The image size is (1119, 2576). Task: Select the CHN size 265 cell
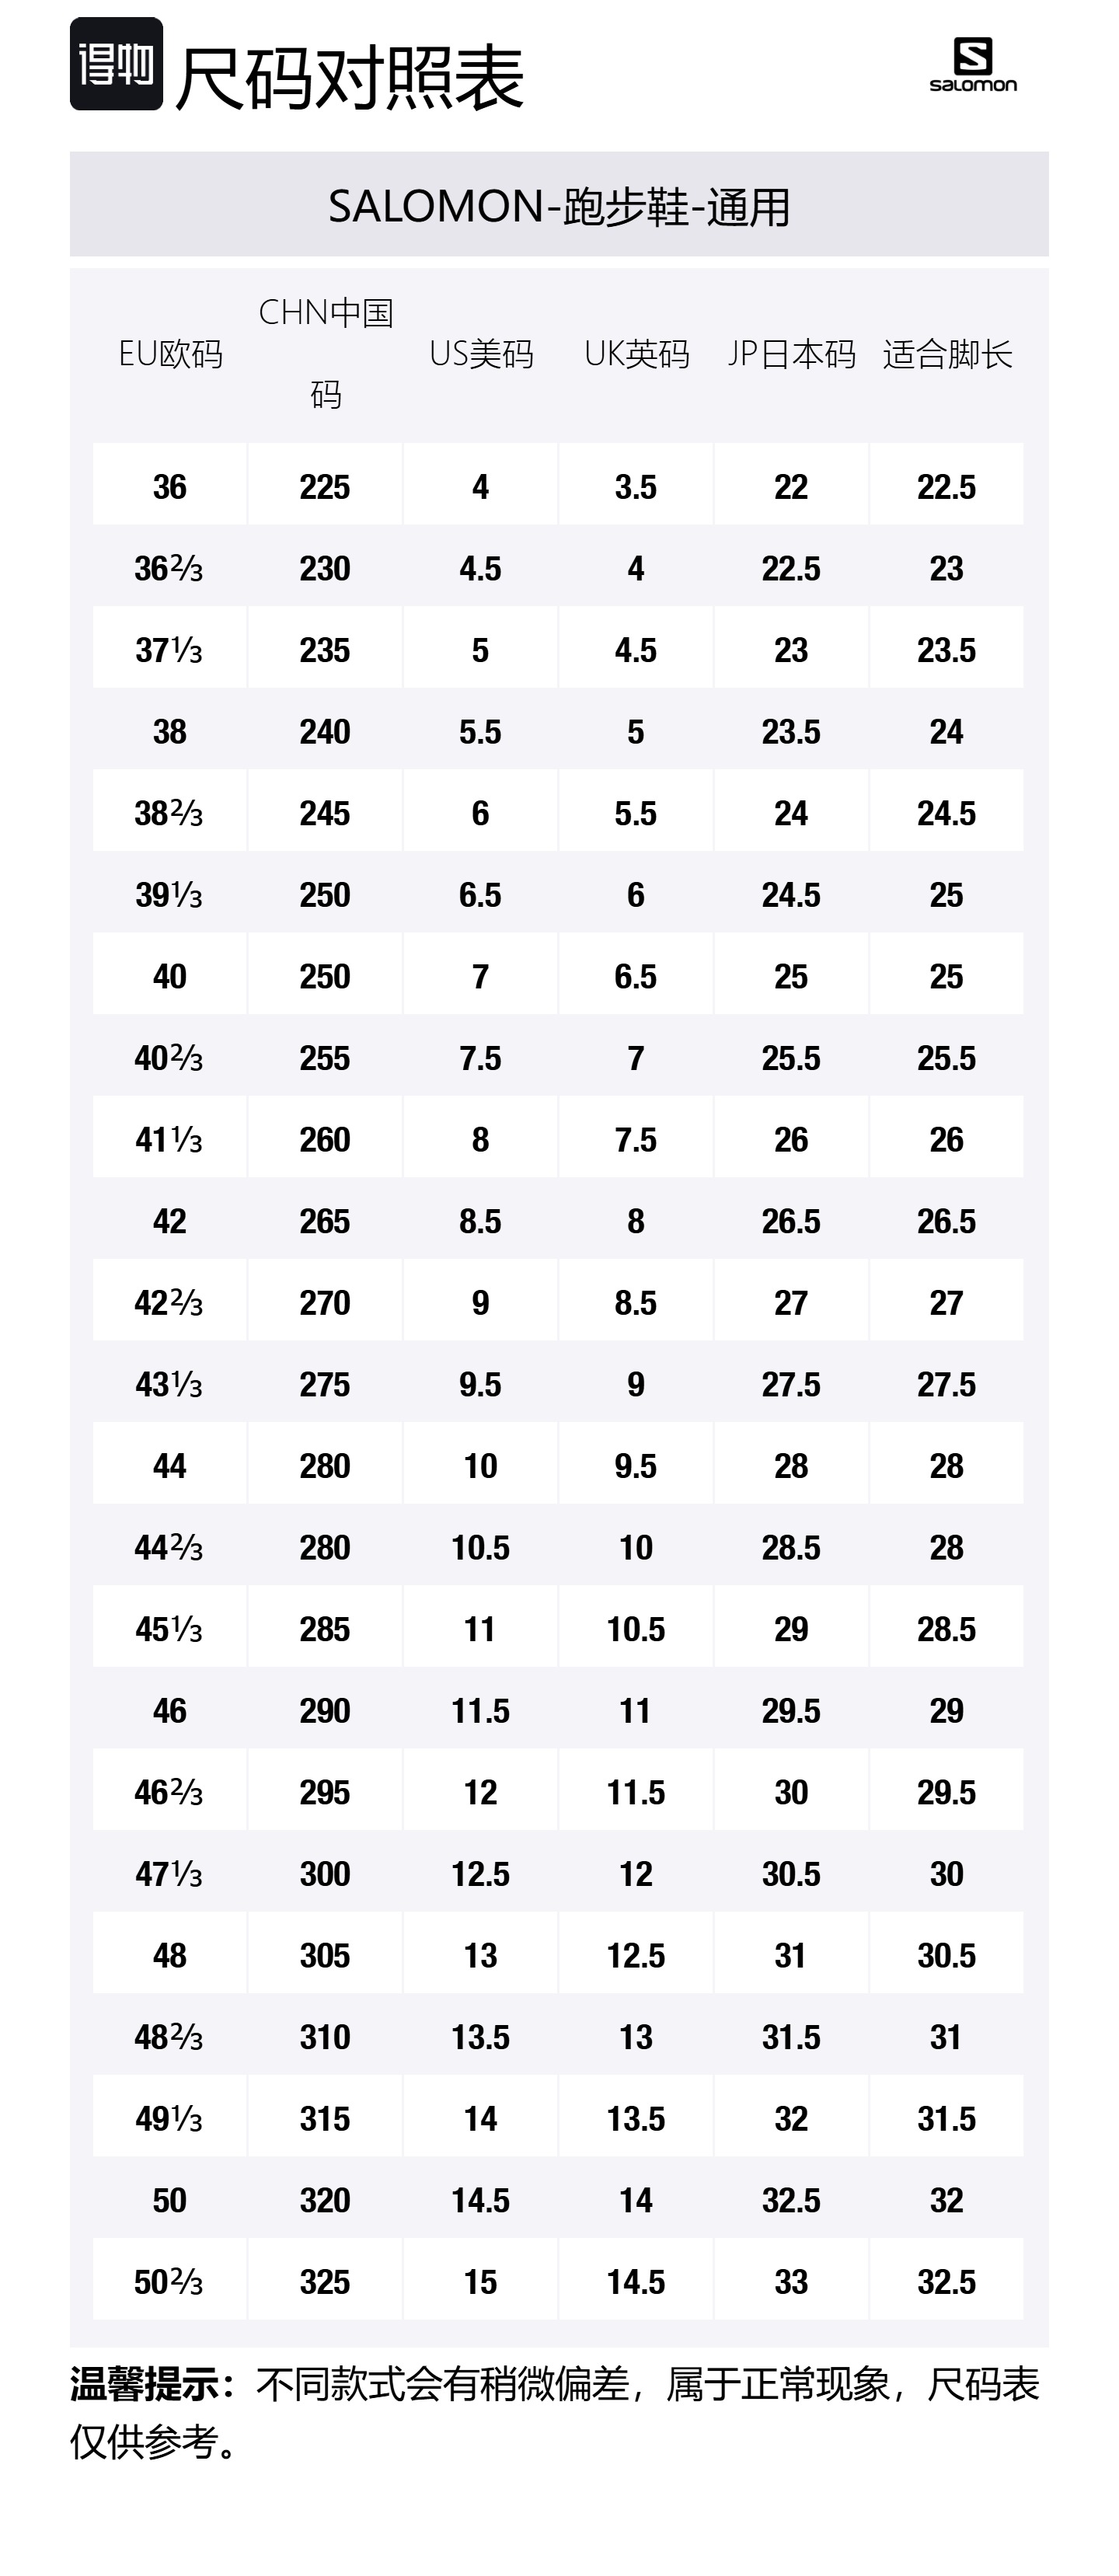pos(325,1221)
